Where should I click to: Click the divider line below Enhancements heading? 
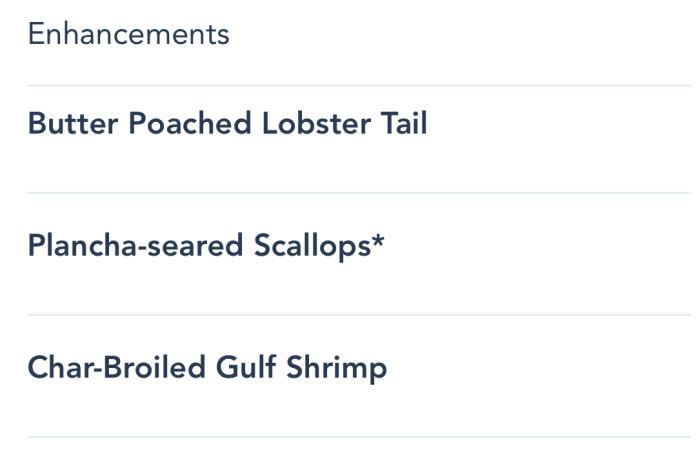pos(358,86)
